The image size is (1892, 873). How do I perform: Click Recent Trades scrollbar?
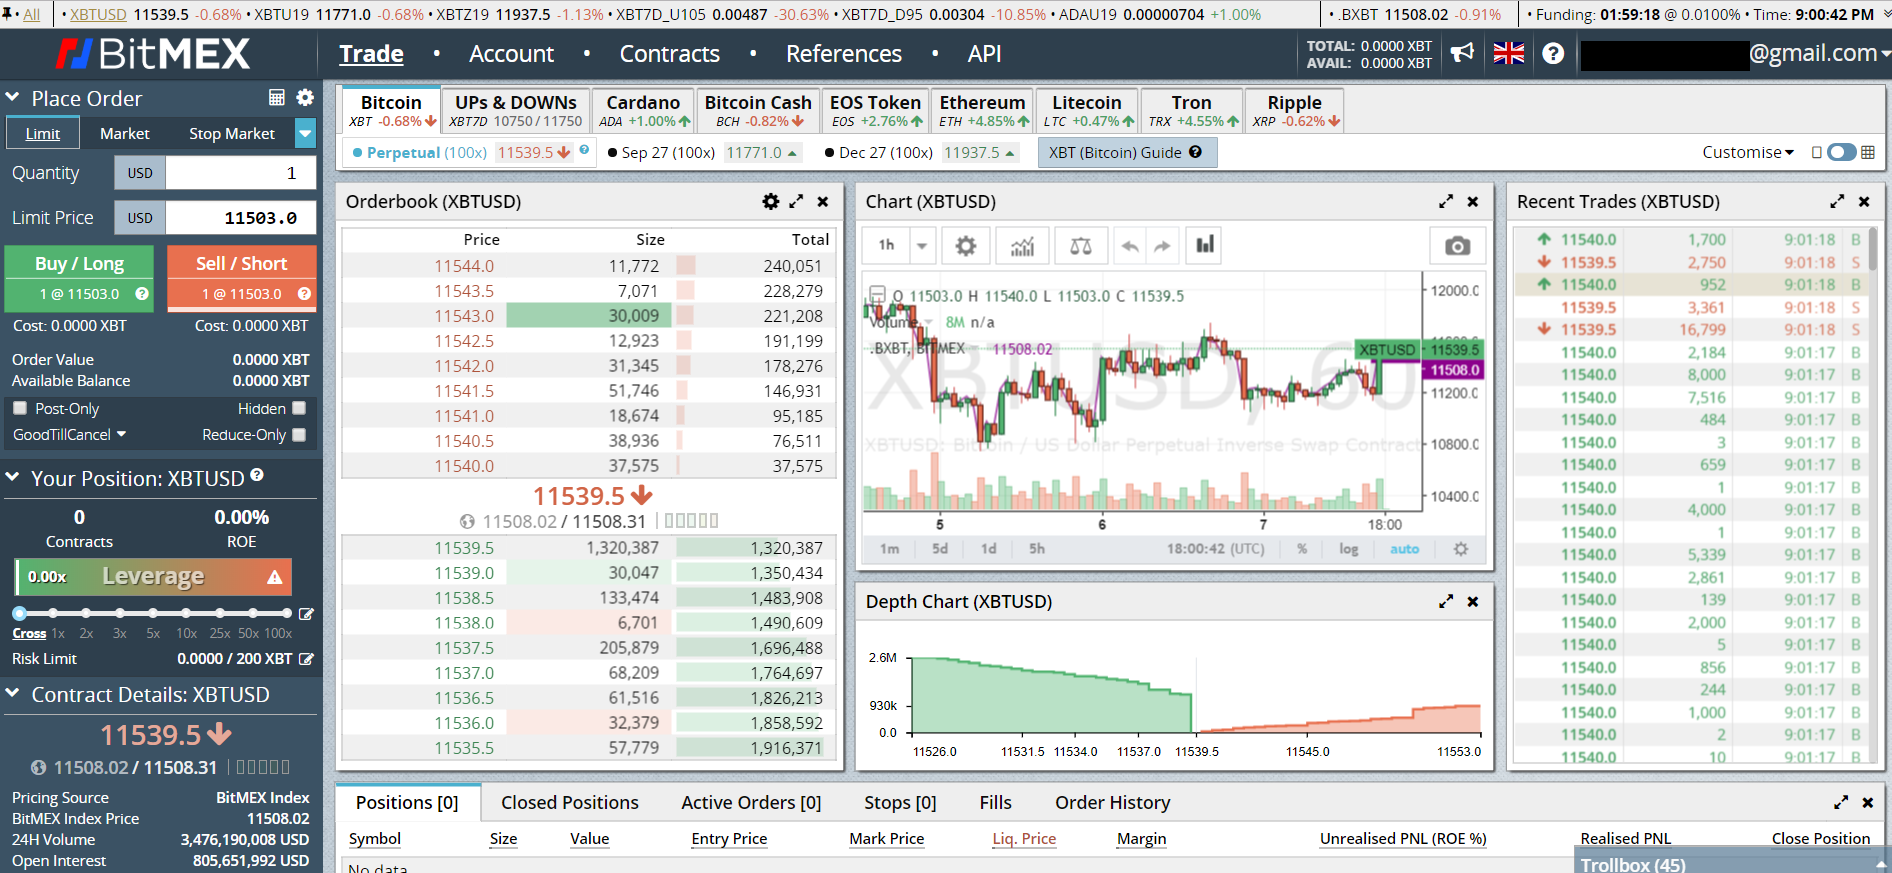[x=1873, y=250]
